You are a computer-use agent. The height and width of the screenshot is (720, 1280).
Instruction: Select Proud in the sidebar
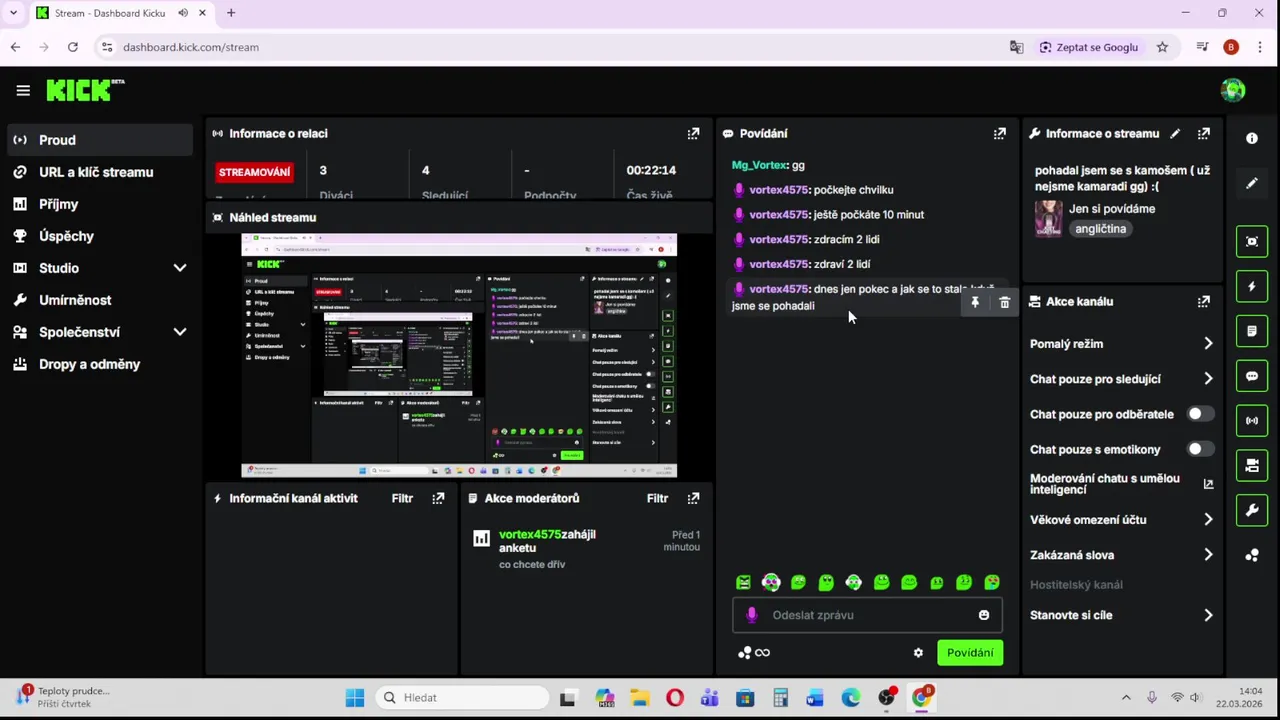click(98, 140)
